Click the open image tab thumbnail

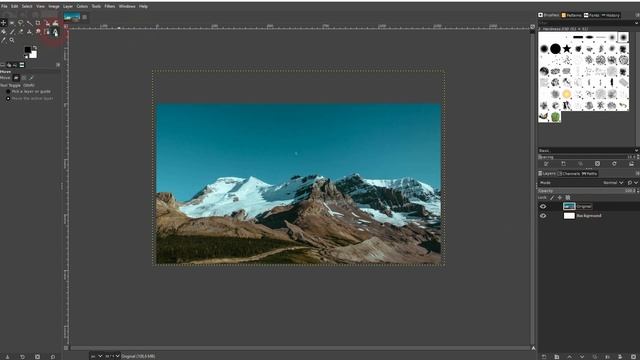click(72, 17)
